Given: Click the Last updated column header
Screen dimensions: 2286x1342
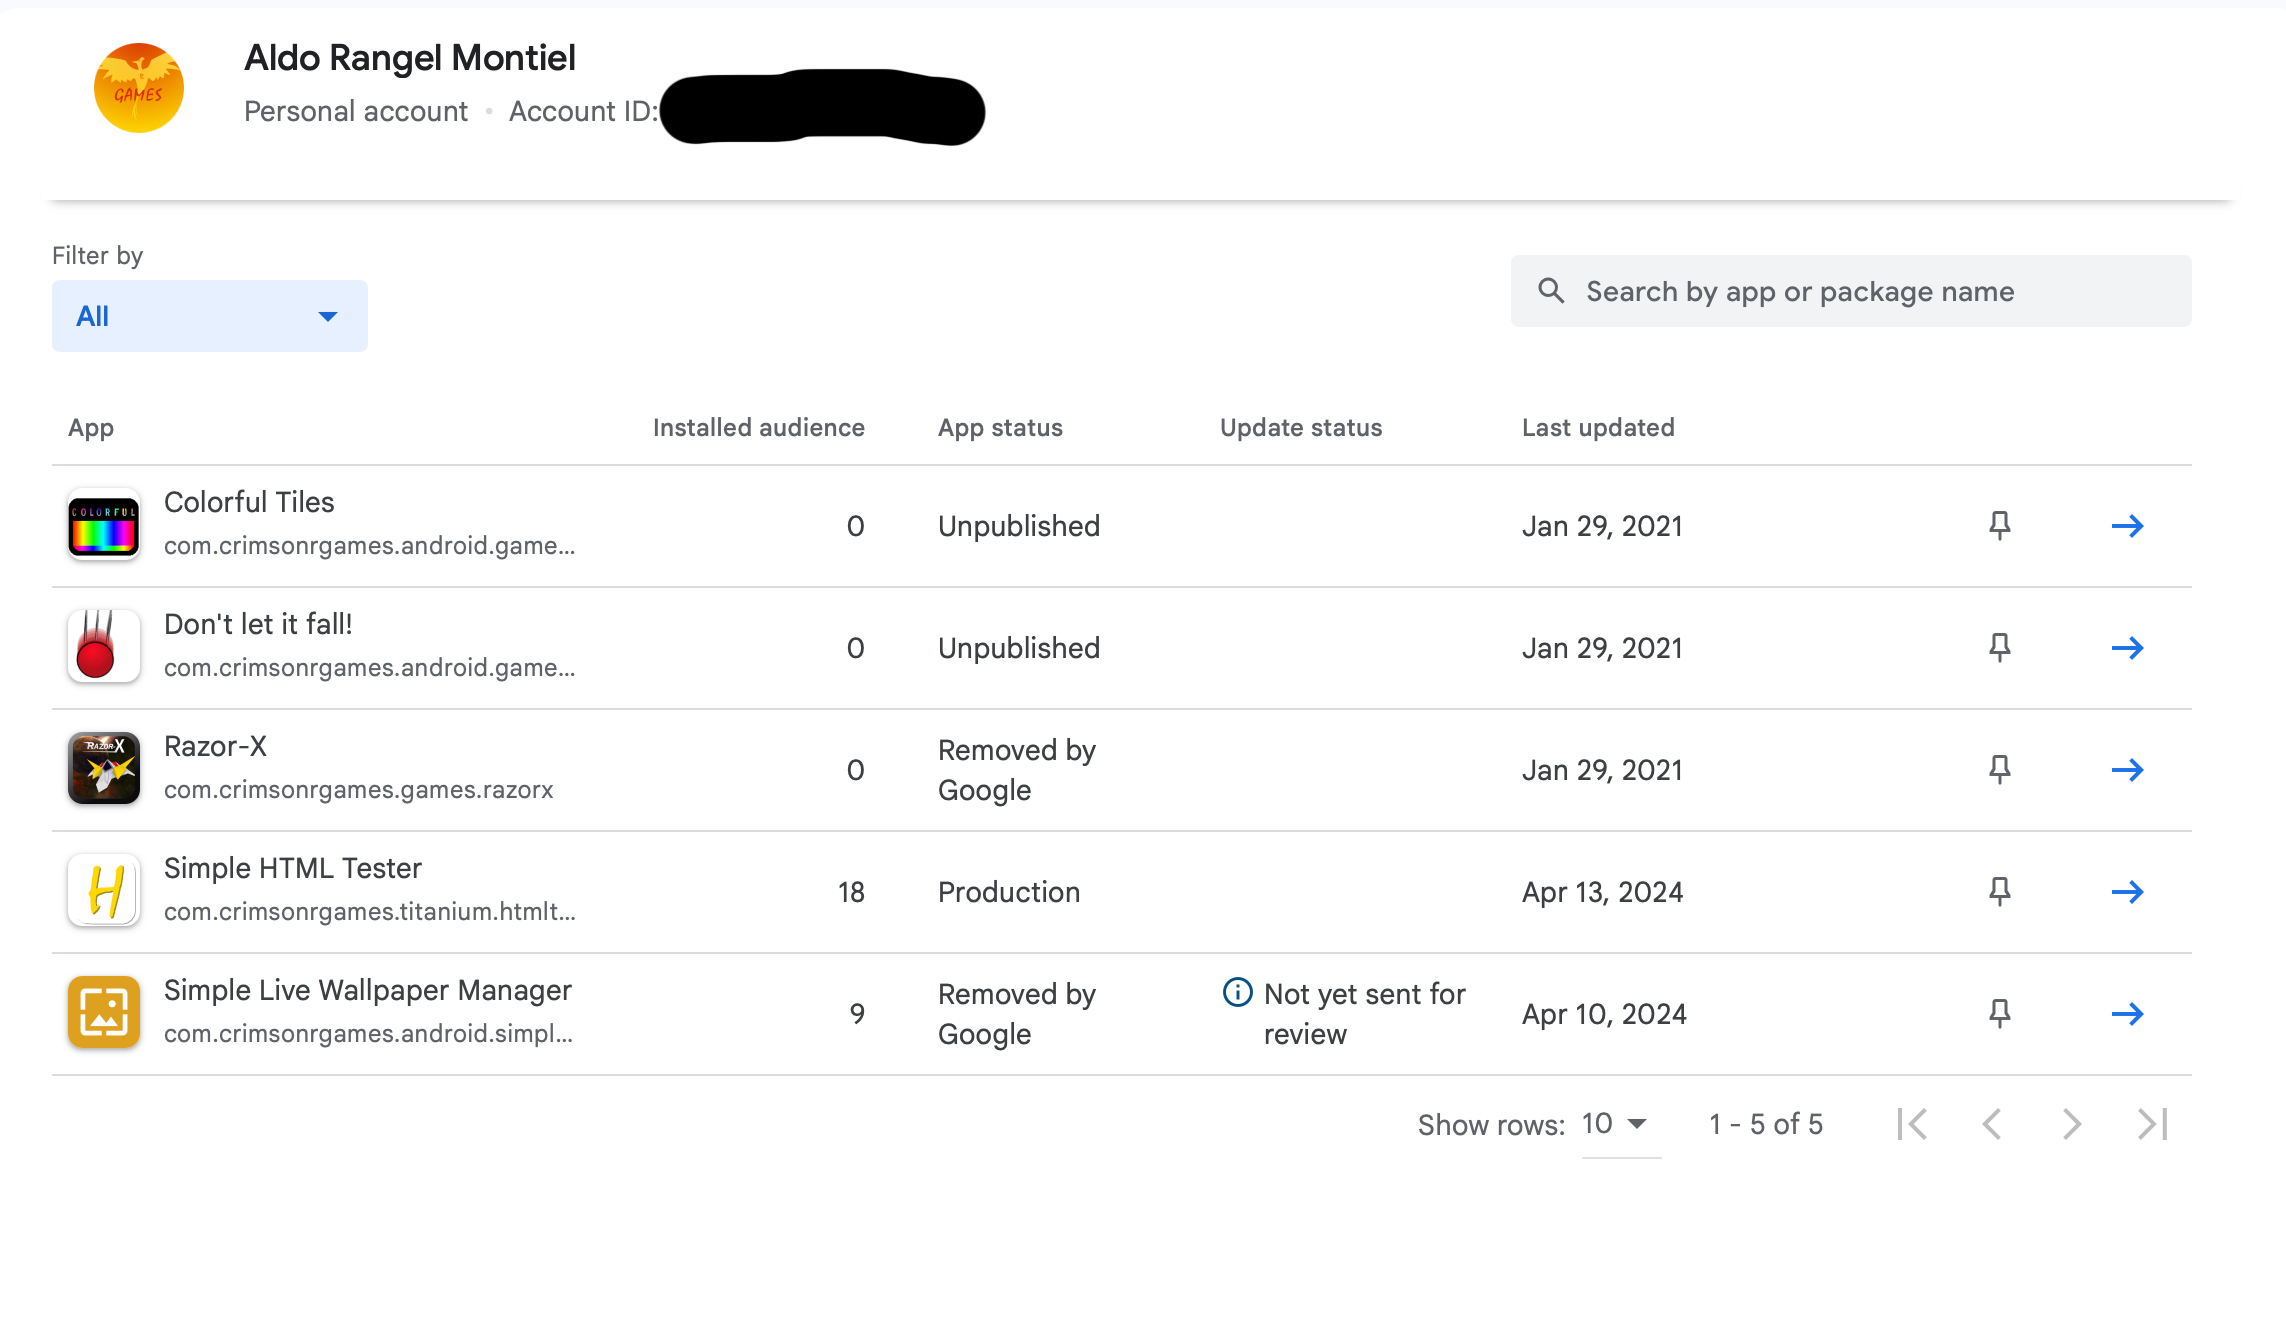Looking at the screenshot, I should 1598,427.
